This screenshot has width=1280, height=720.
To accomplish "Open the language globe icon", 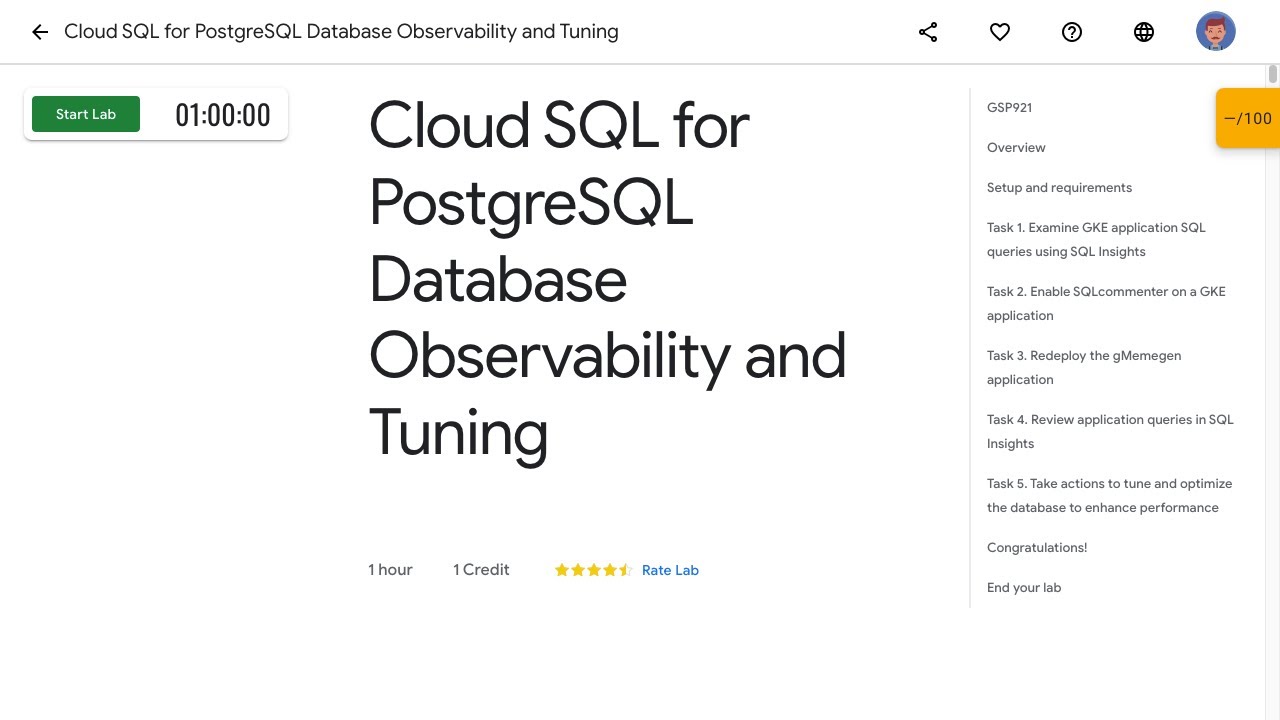I will [1144, 32].
